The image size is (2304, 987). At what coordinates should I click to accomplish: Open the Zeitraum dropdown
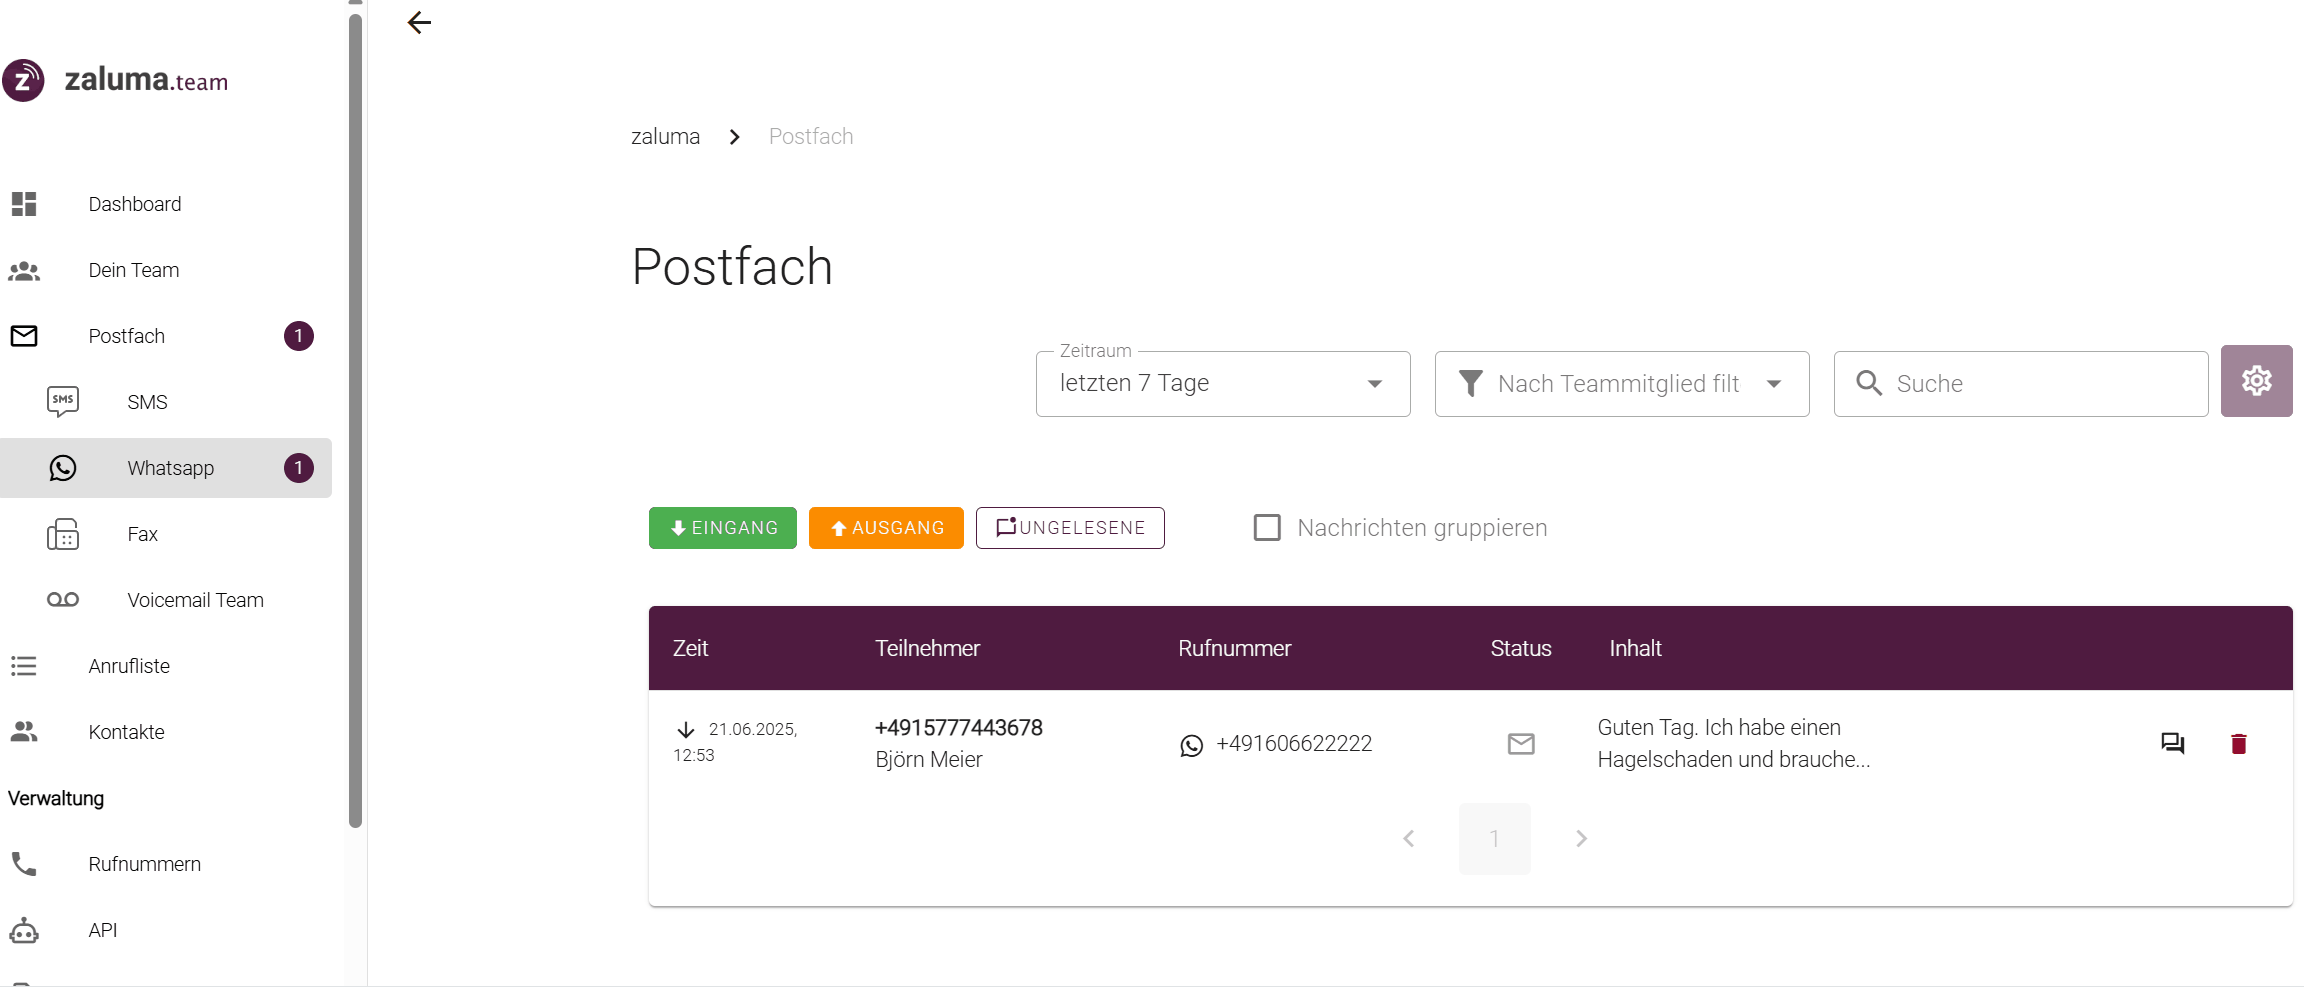pyautogui.click(x=1223, y=384)
